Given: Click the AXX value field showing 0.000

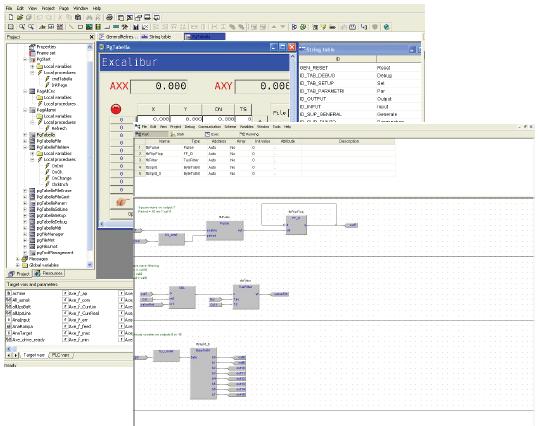Looking at the screenshot, I should [x=159, y=86].
